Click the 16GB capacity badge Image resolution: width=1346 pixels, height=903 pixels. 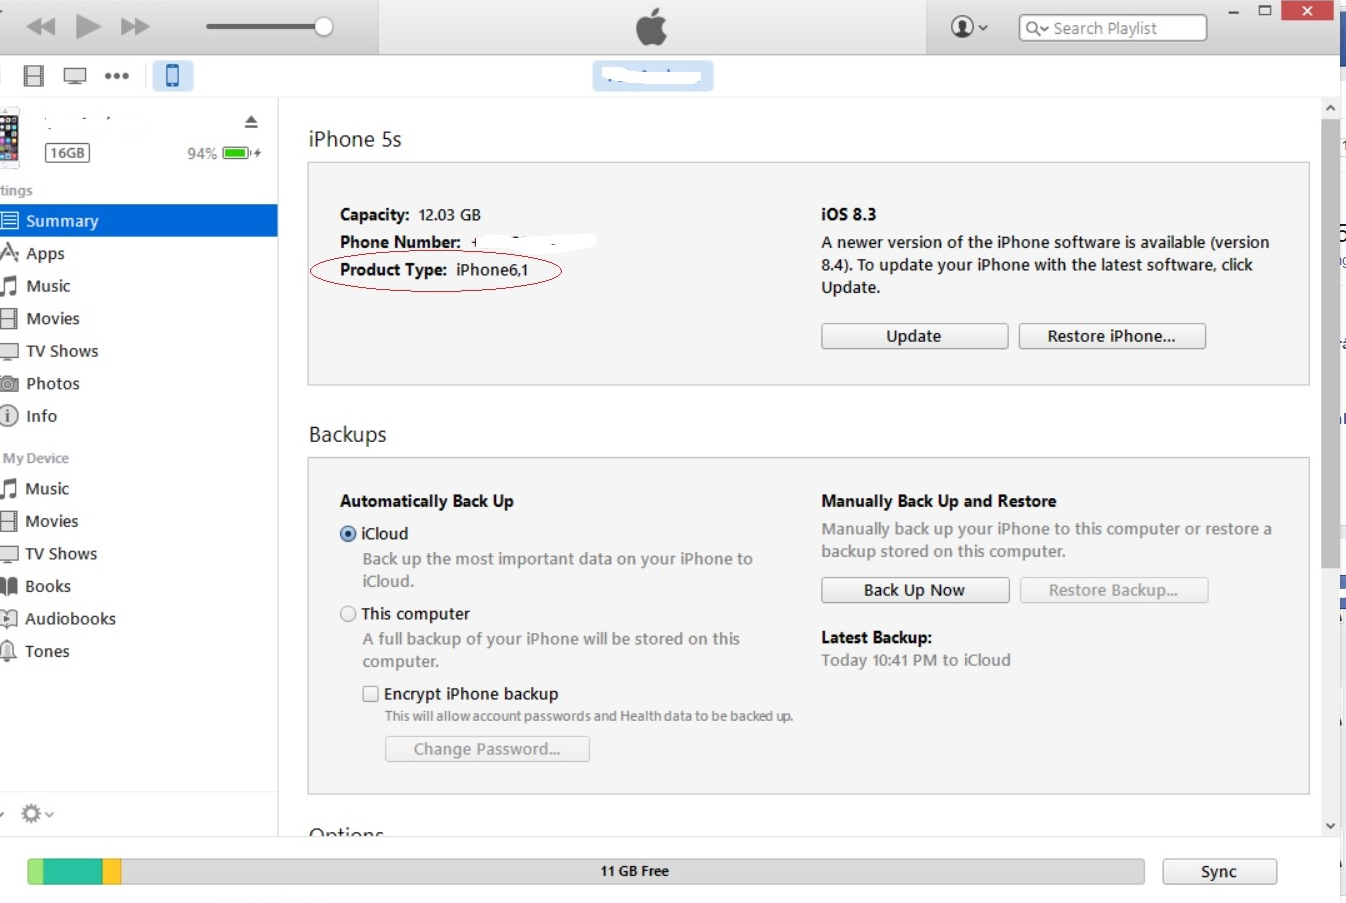(x=67, y=153)
